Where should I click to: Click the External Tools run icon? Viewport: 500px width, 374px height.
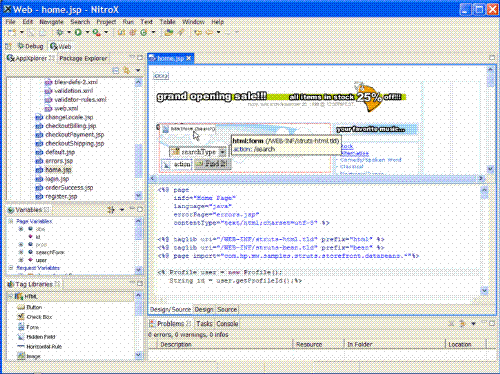96,32
